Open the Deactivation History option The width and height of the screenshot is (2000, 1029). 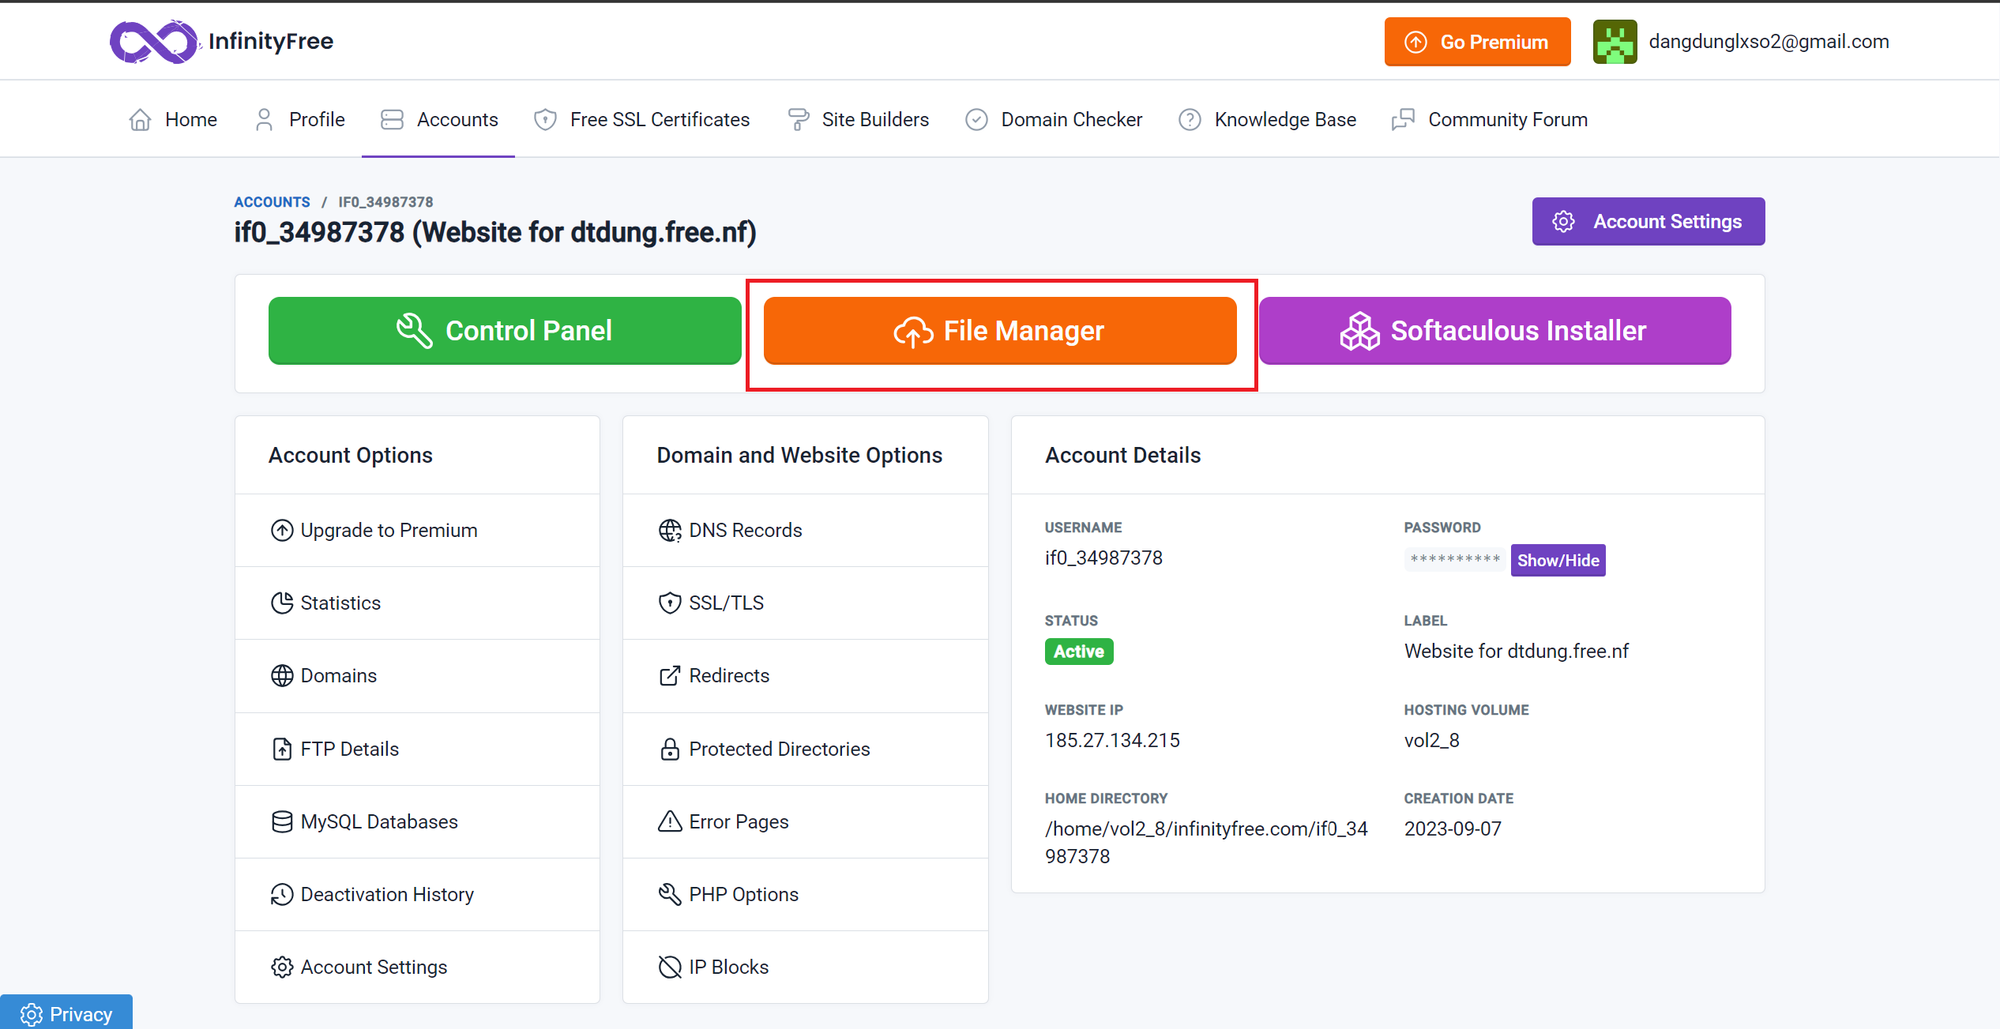pos(417,895)
